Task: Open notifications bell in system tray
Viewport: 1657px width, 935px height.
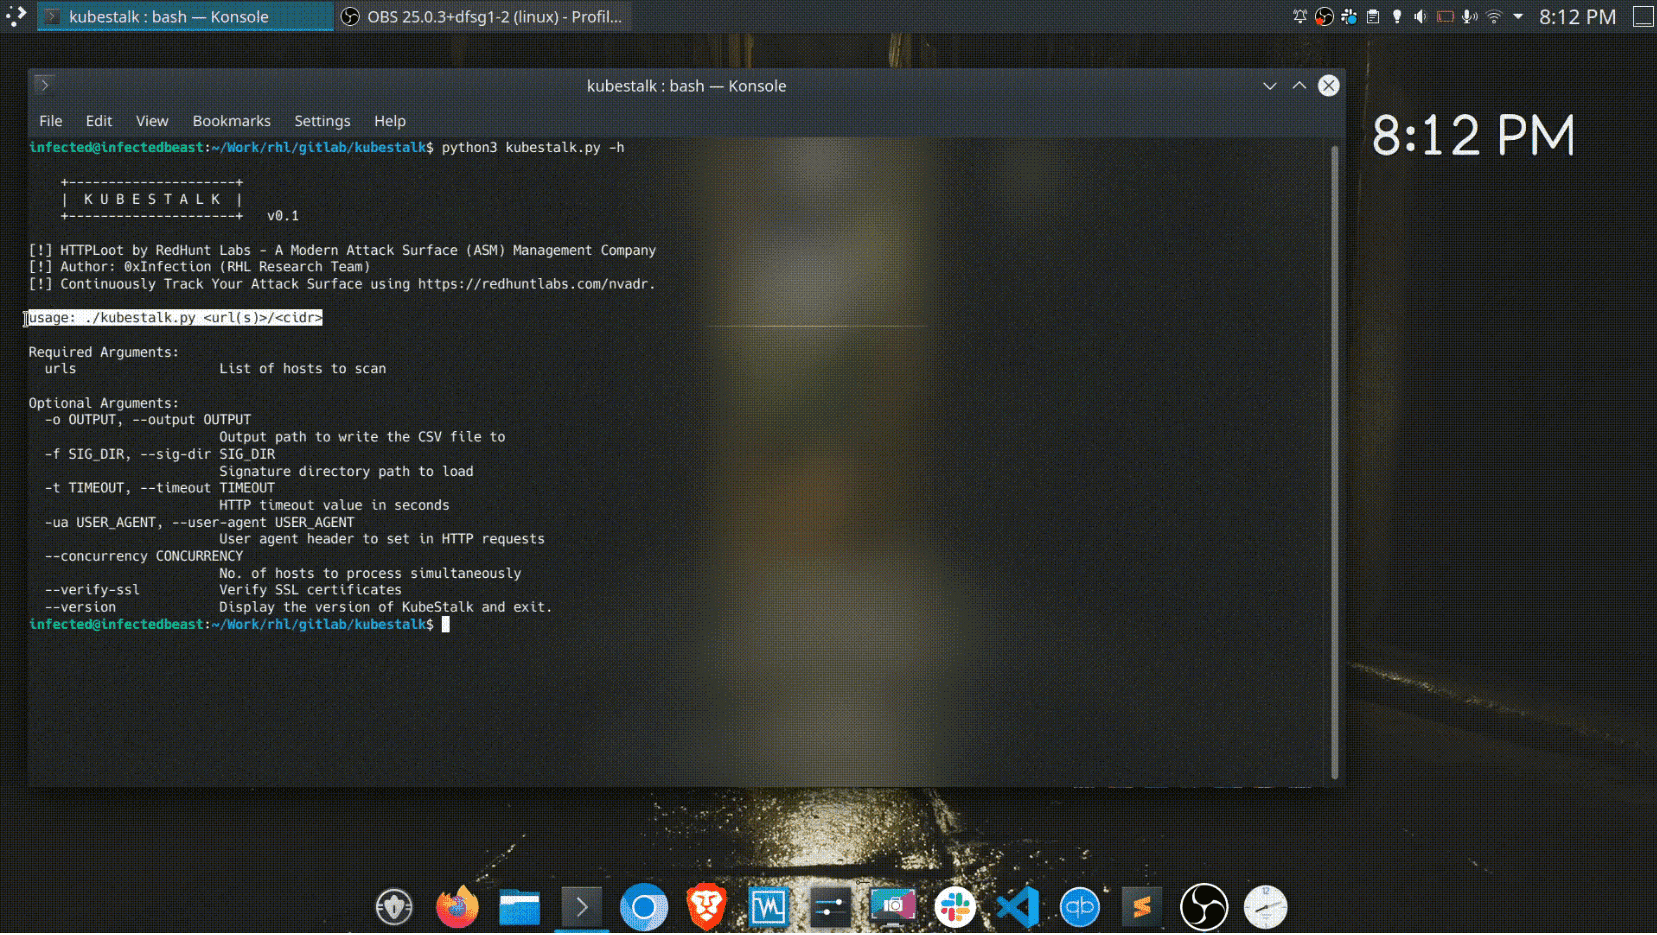Action: [1300, 17]
